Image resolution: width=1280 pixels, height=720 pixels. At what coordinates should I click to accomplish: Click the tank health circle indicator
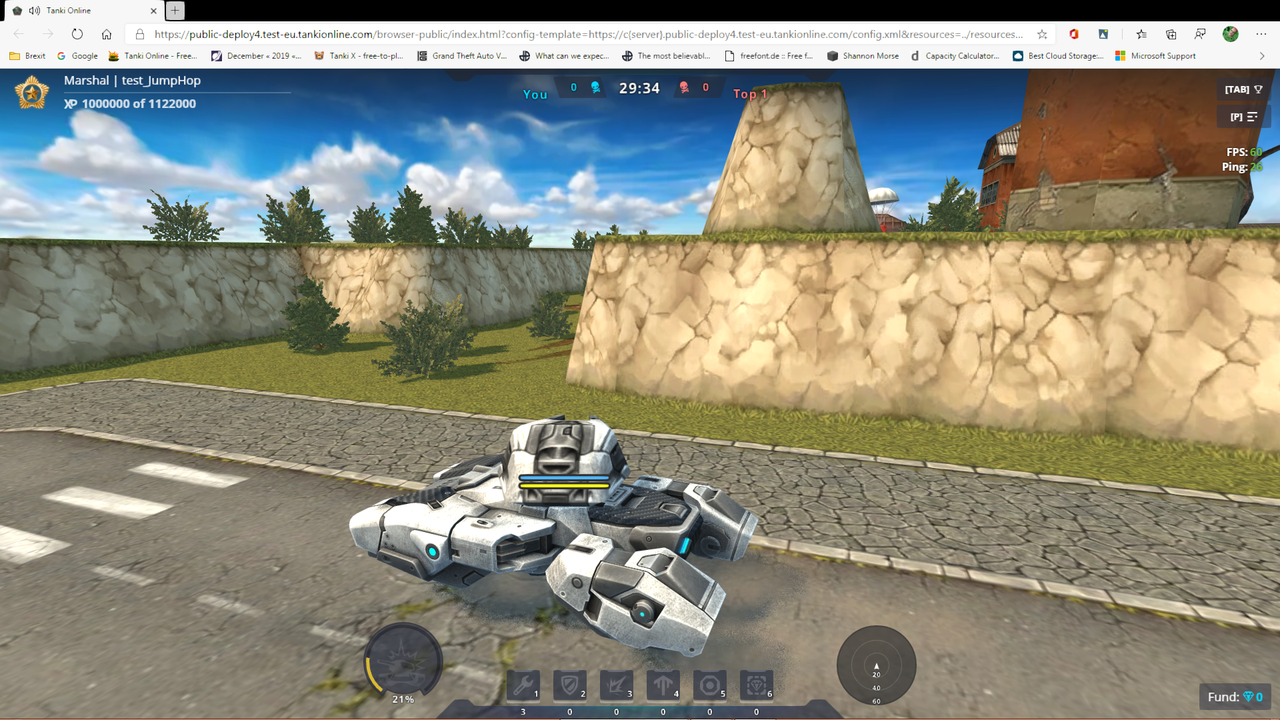point(403,658)
